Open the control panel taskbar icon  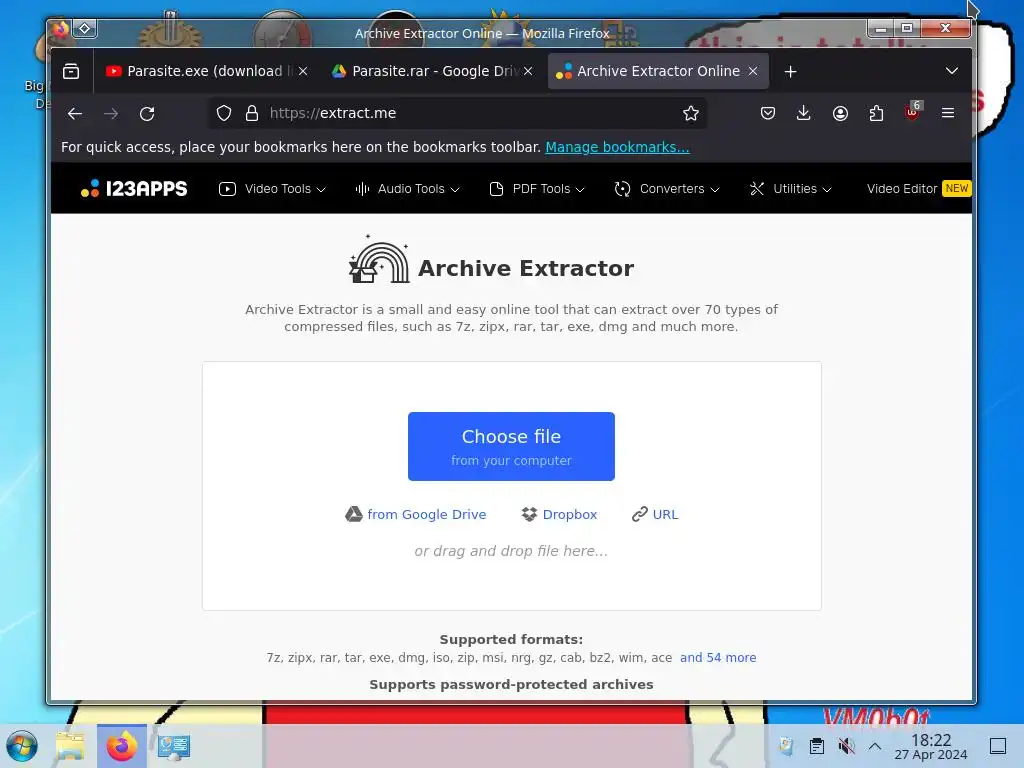(174, 746)
